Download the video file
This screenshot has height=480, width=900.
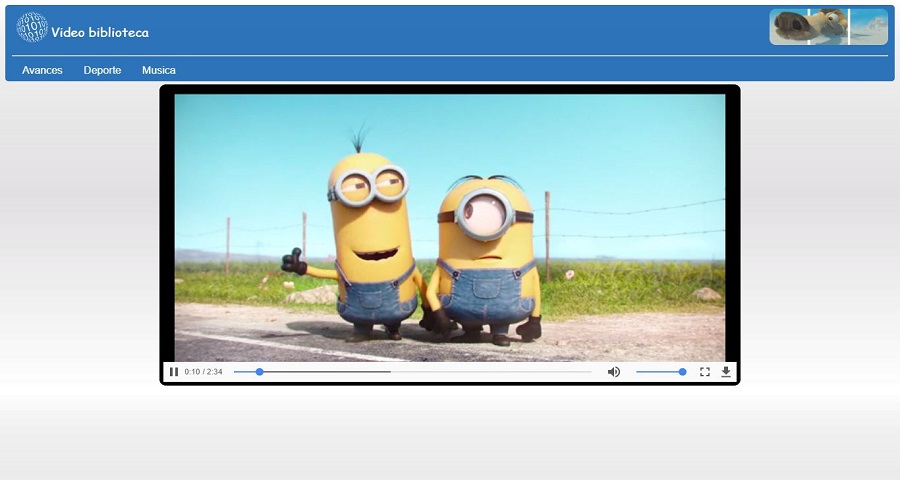pos(726,372)
